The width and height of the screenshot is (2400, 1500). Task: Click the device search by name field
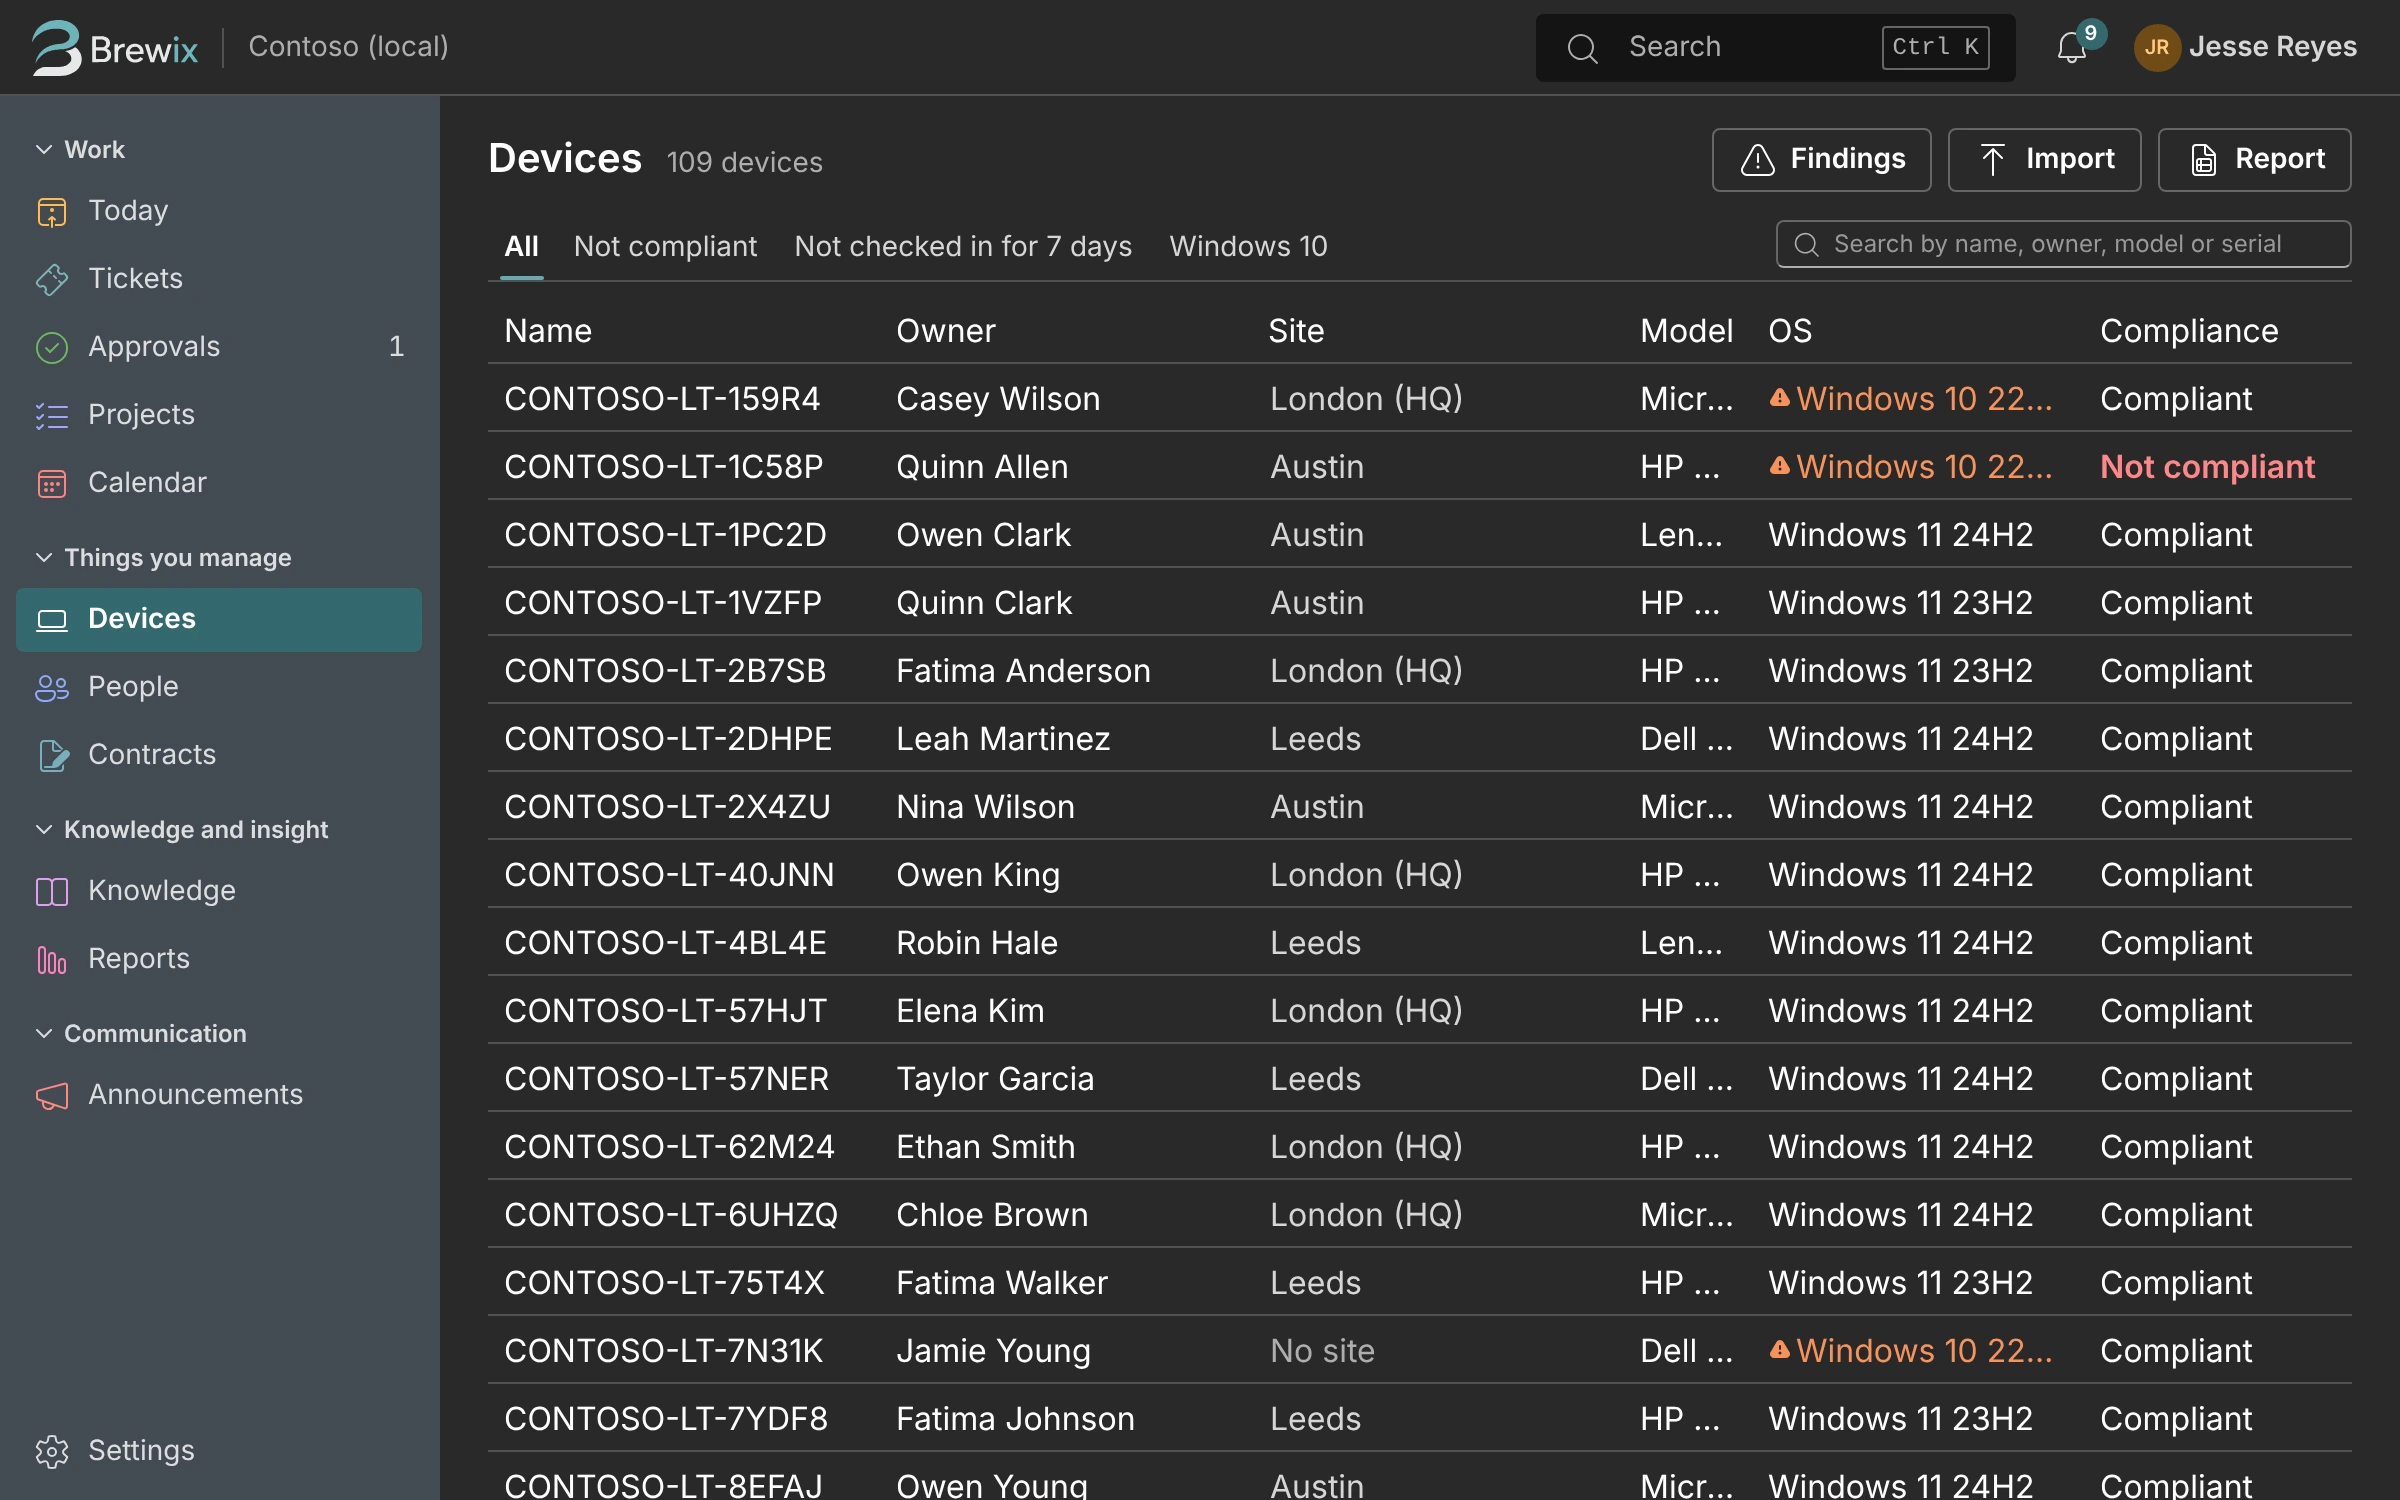pyautogui.click(x=2063, y=244)
